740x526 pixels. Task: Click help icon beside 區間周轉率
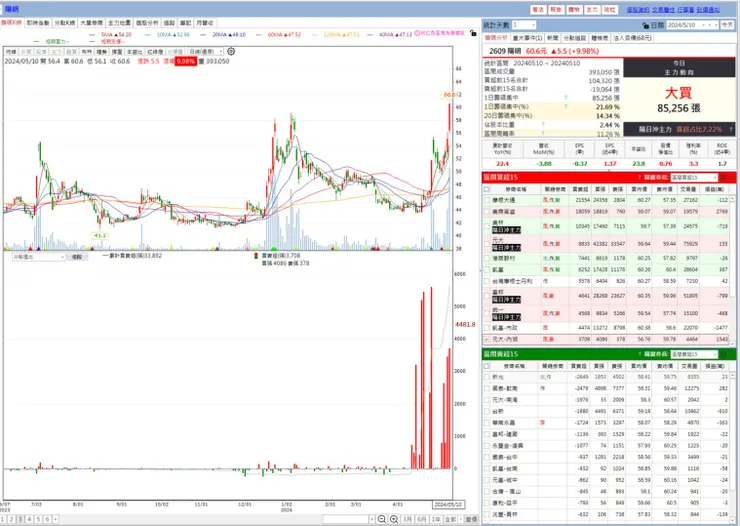543,134
